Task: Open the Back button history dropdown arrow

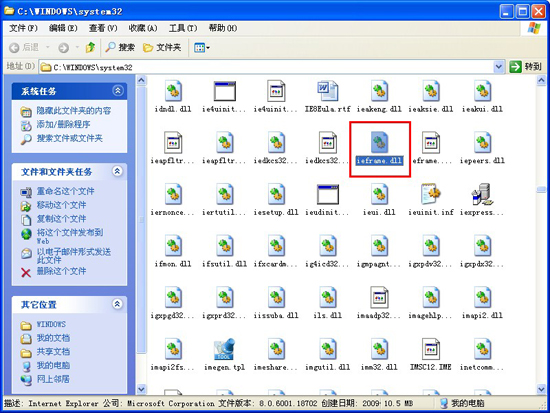Action: [47, 47]
